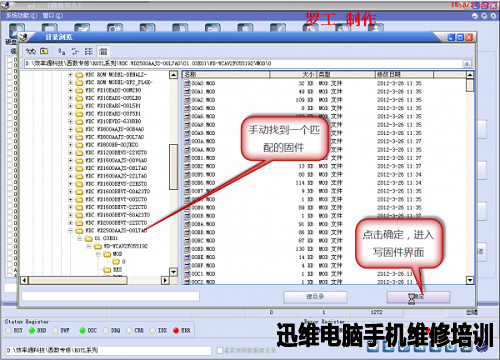Click the tree view icon in dialog toolbar

(x=75, y=51)
